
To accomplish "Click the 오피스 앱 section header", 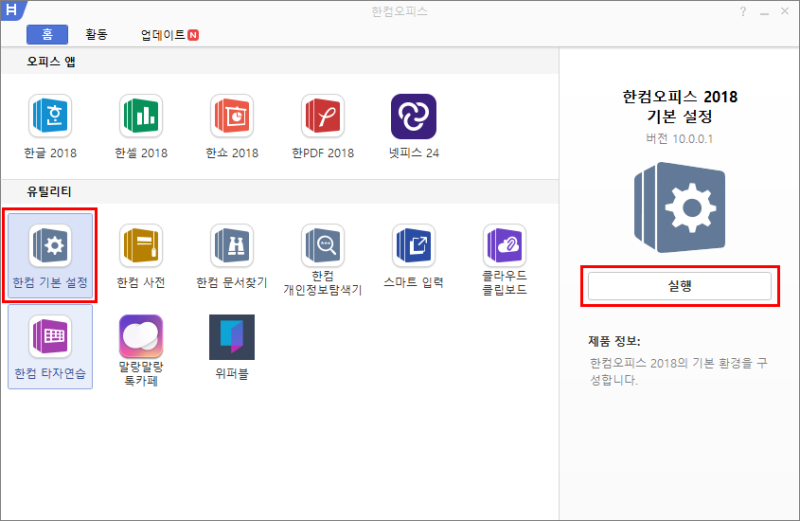I will pyautogui.click(x=51, y=62).
